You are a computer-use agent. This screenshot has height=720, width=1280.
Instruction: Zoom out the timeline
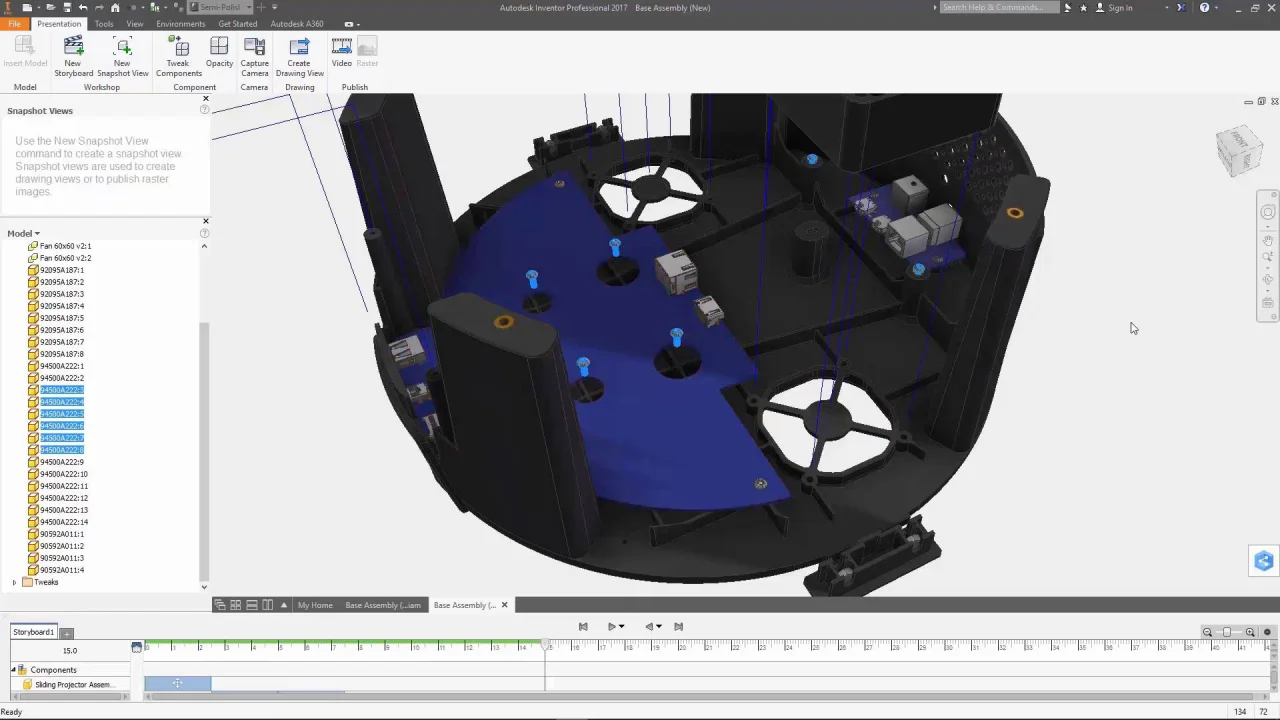click(1207, 632)
